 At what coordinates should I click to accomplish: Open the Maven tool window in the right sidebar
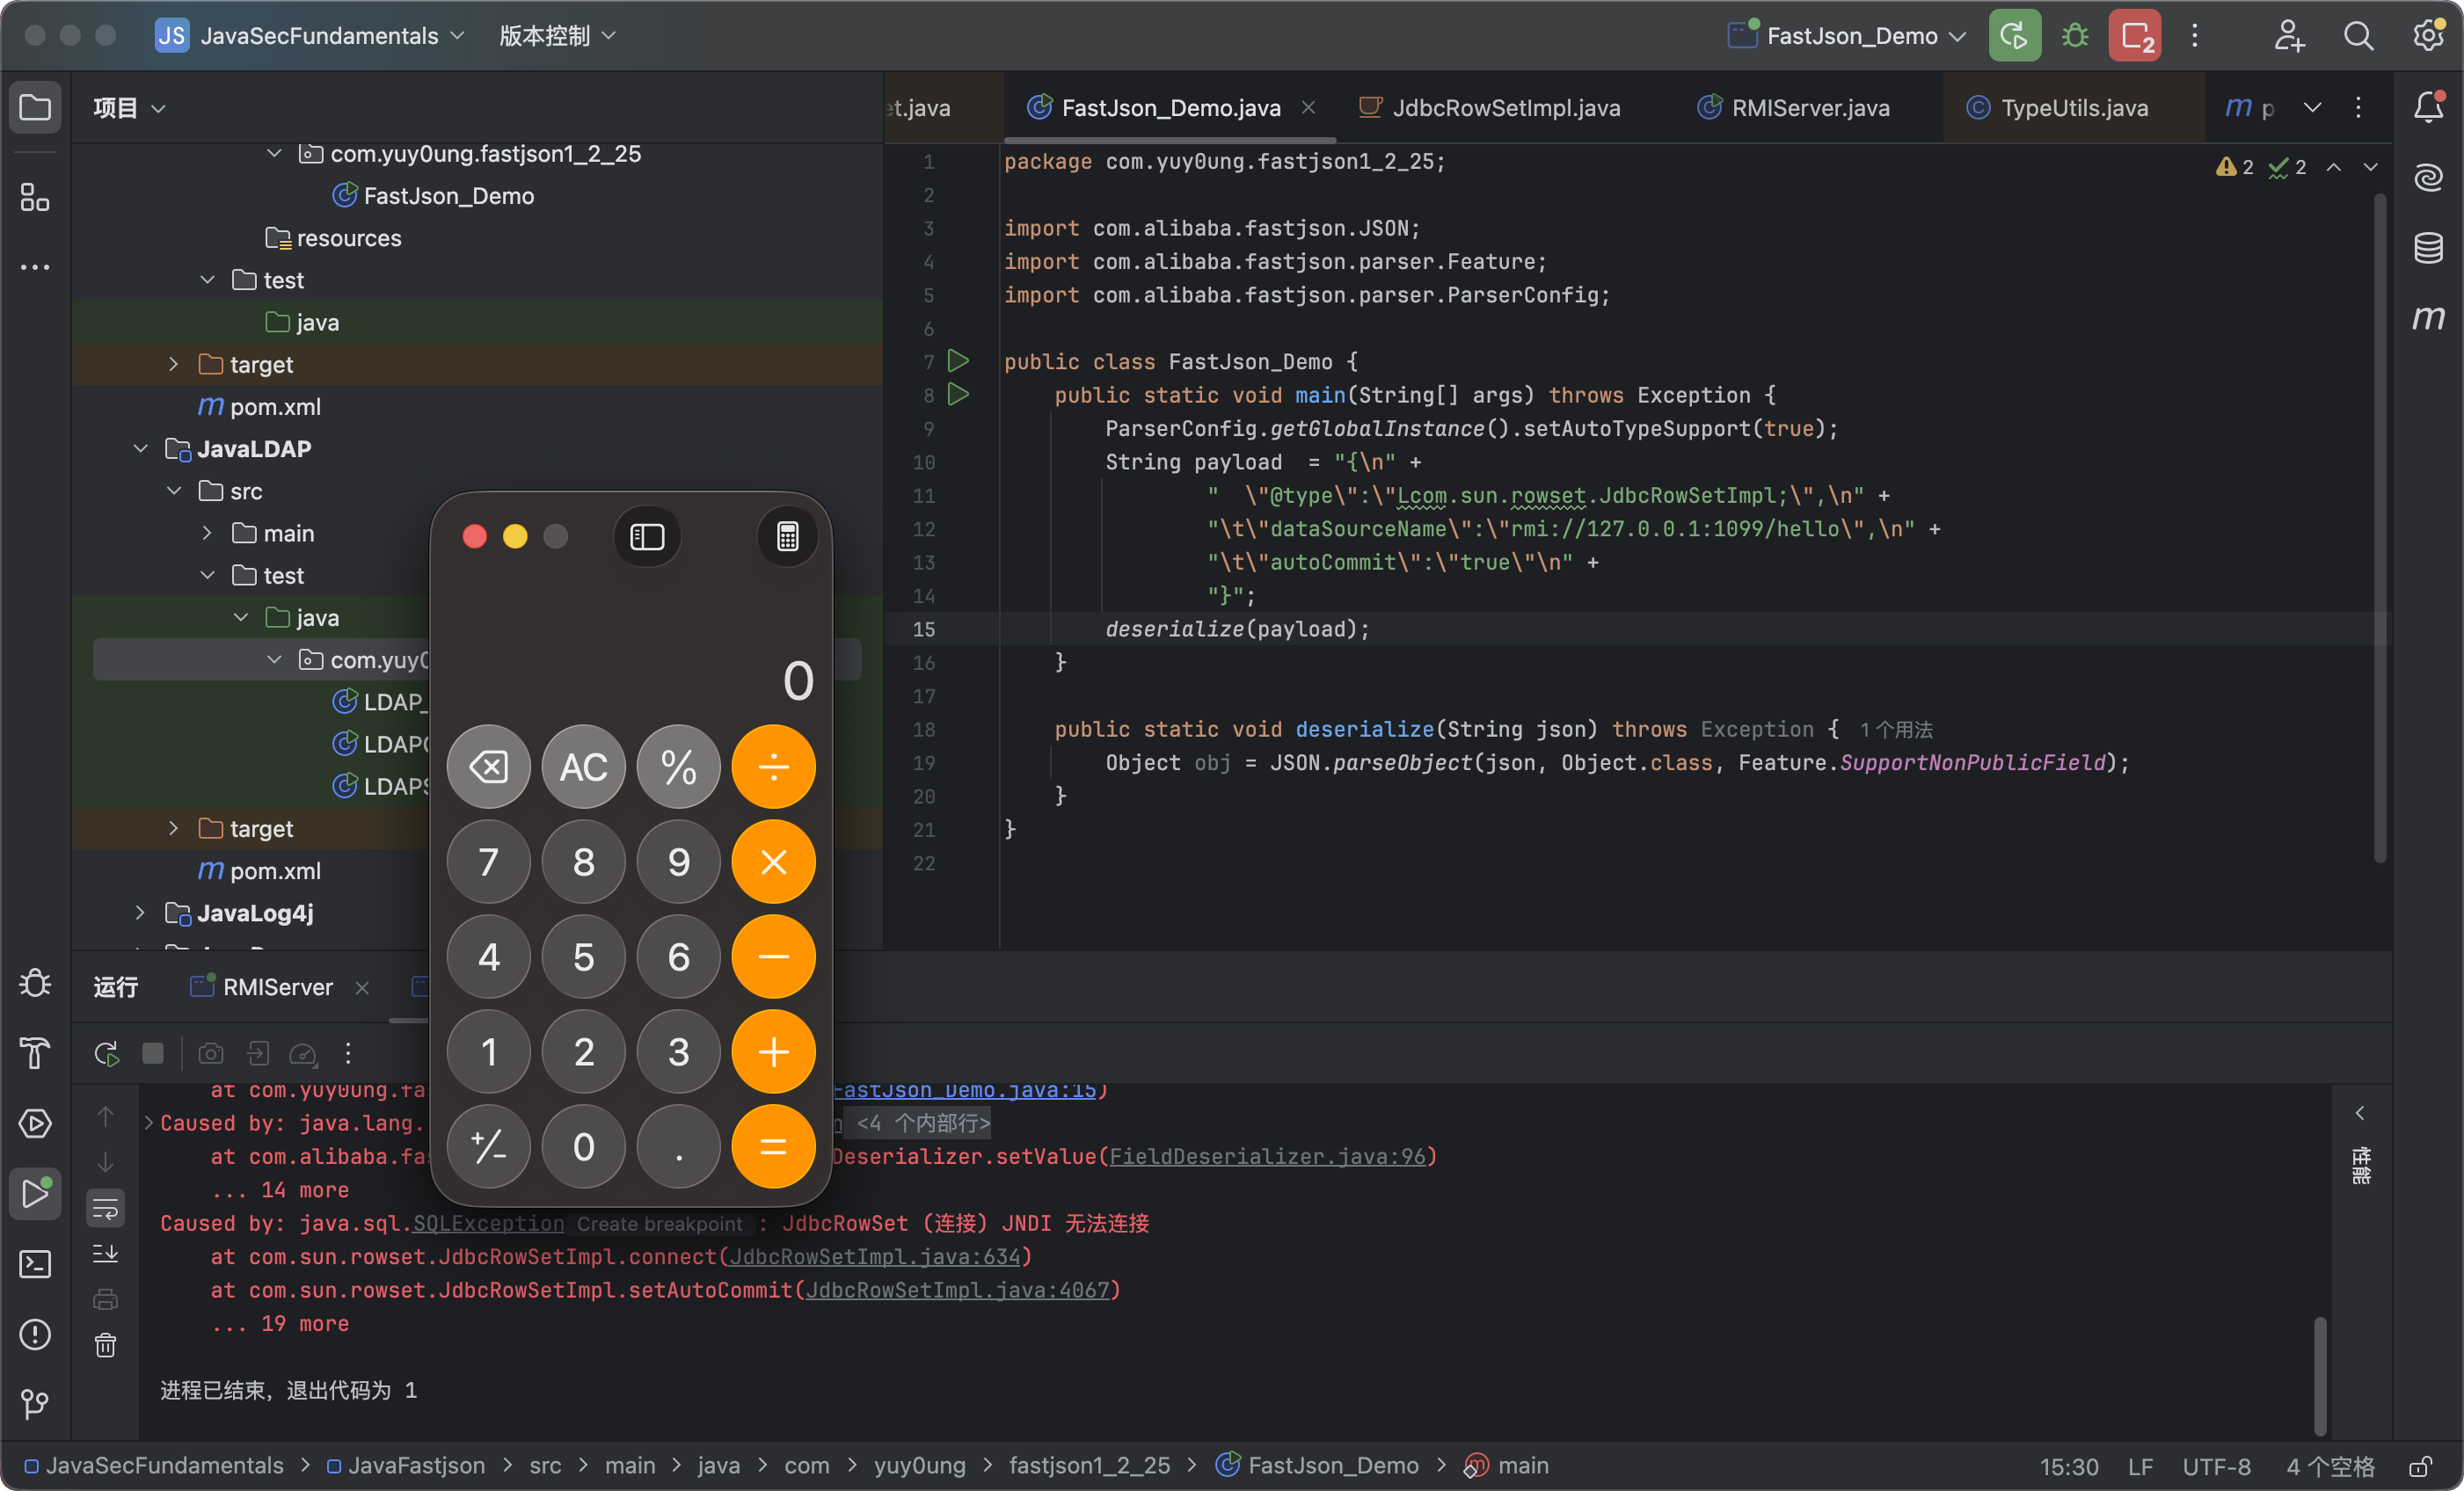click(x=2428, y=318)
